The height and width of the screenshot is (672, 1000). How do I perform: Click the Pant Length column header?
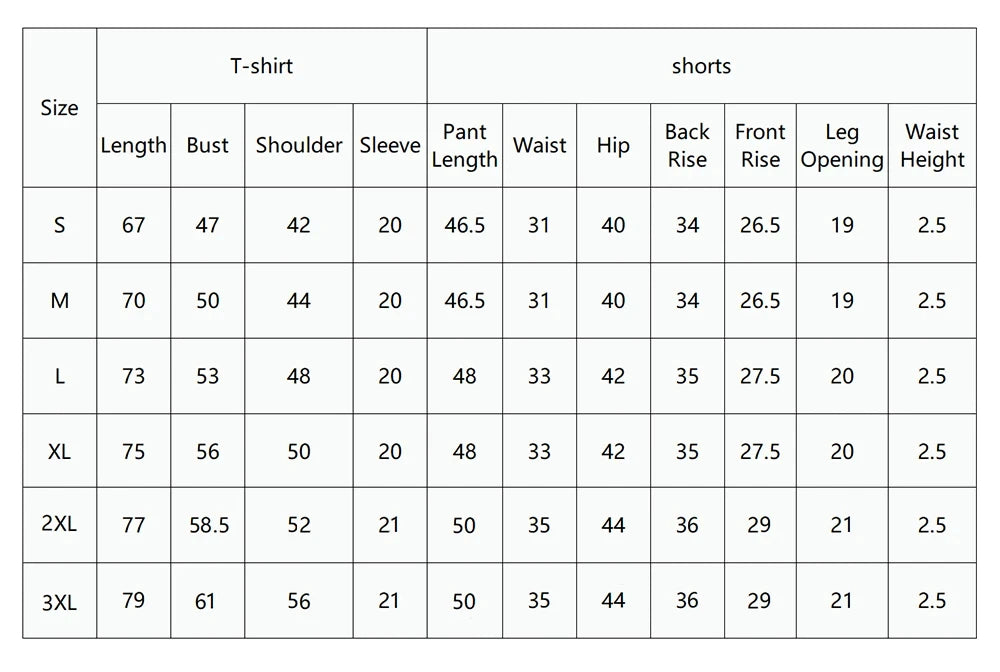coord(464,145)
